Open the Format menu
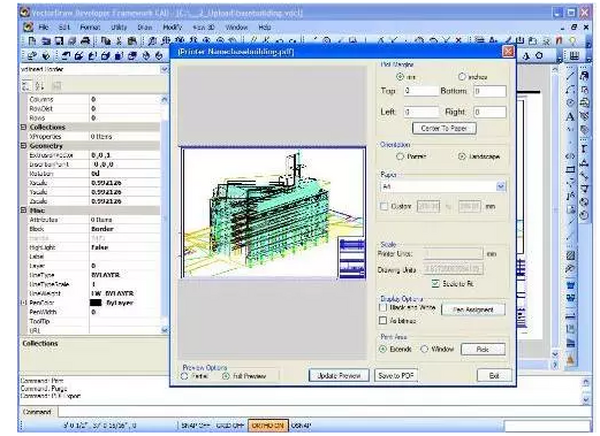Screen dimensions: 600x436 tap(90, 27)
